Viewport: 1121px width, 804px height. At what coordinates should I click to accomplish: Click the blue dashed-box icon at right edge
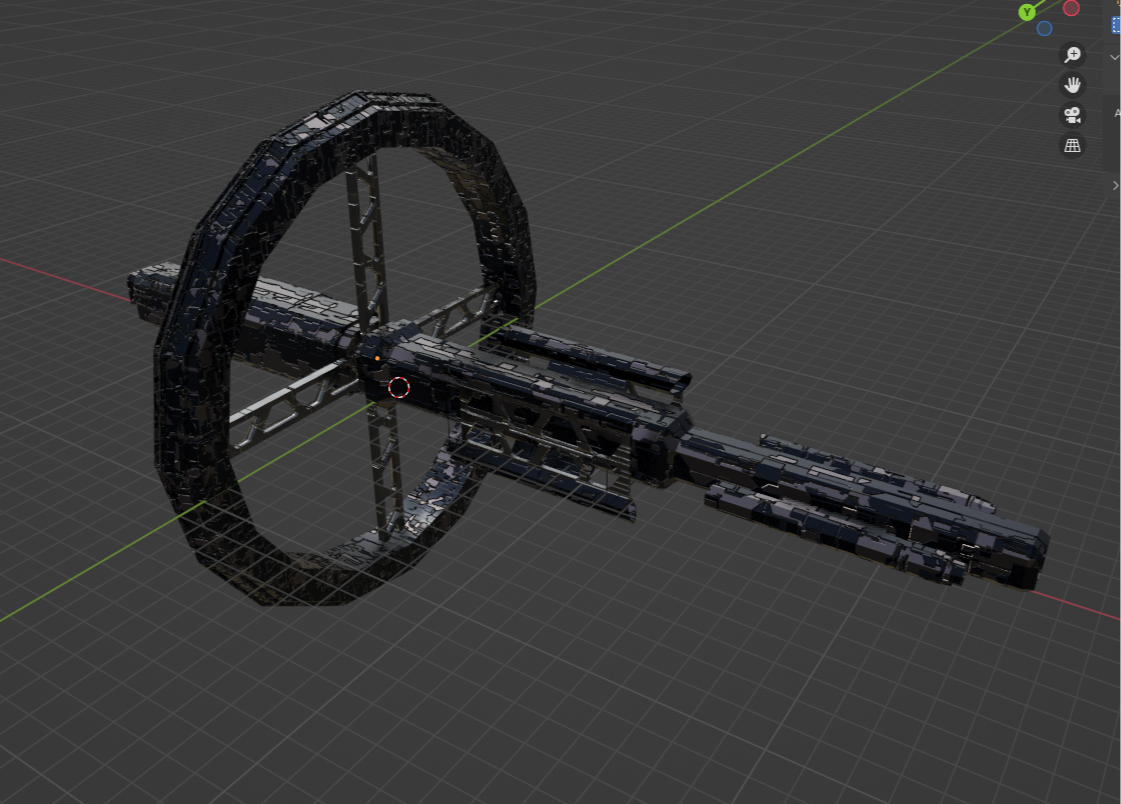click(1116, 25)
